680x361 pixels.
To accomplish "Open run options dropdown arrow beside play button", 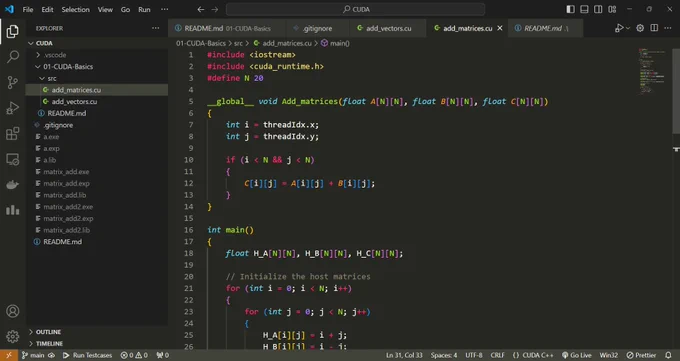I will 628,29.
